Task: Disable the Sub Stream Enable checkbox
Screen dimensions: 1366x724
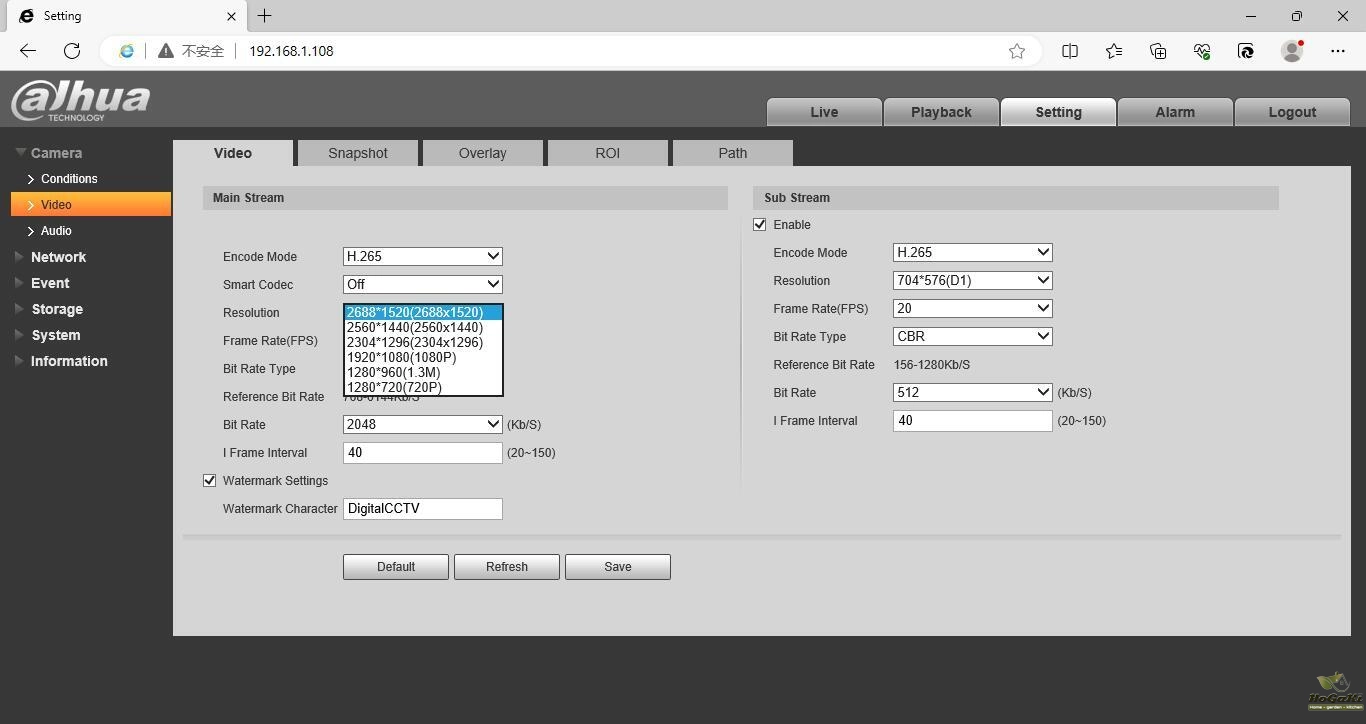Action: click(x=760, y=225)
